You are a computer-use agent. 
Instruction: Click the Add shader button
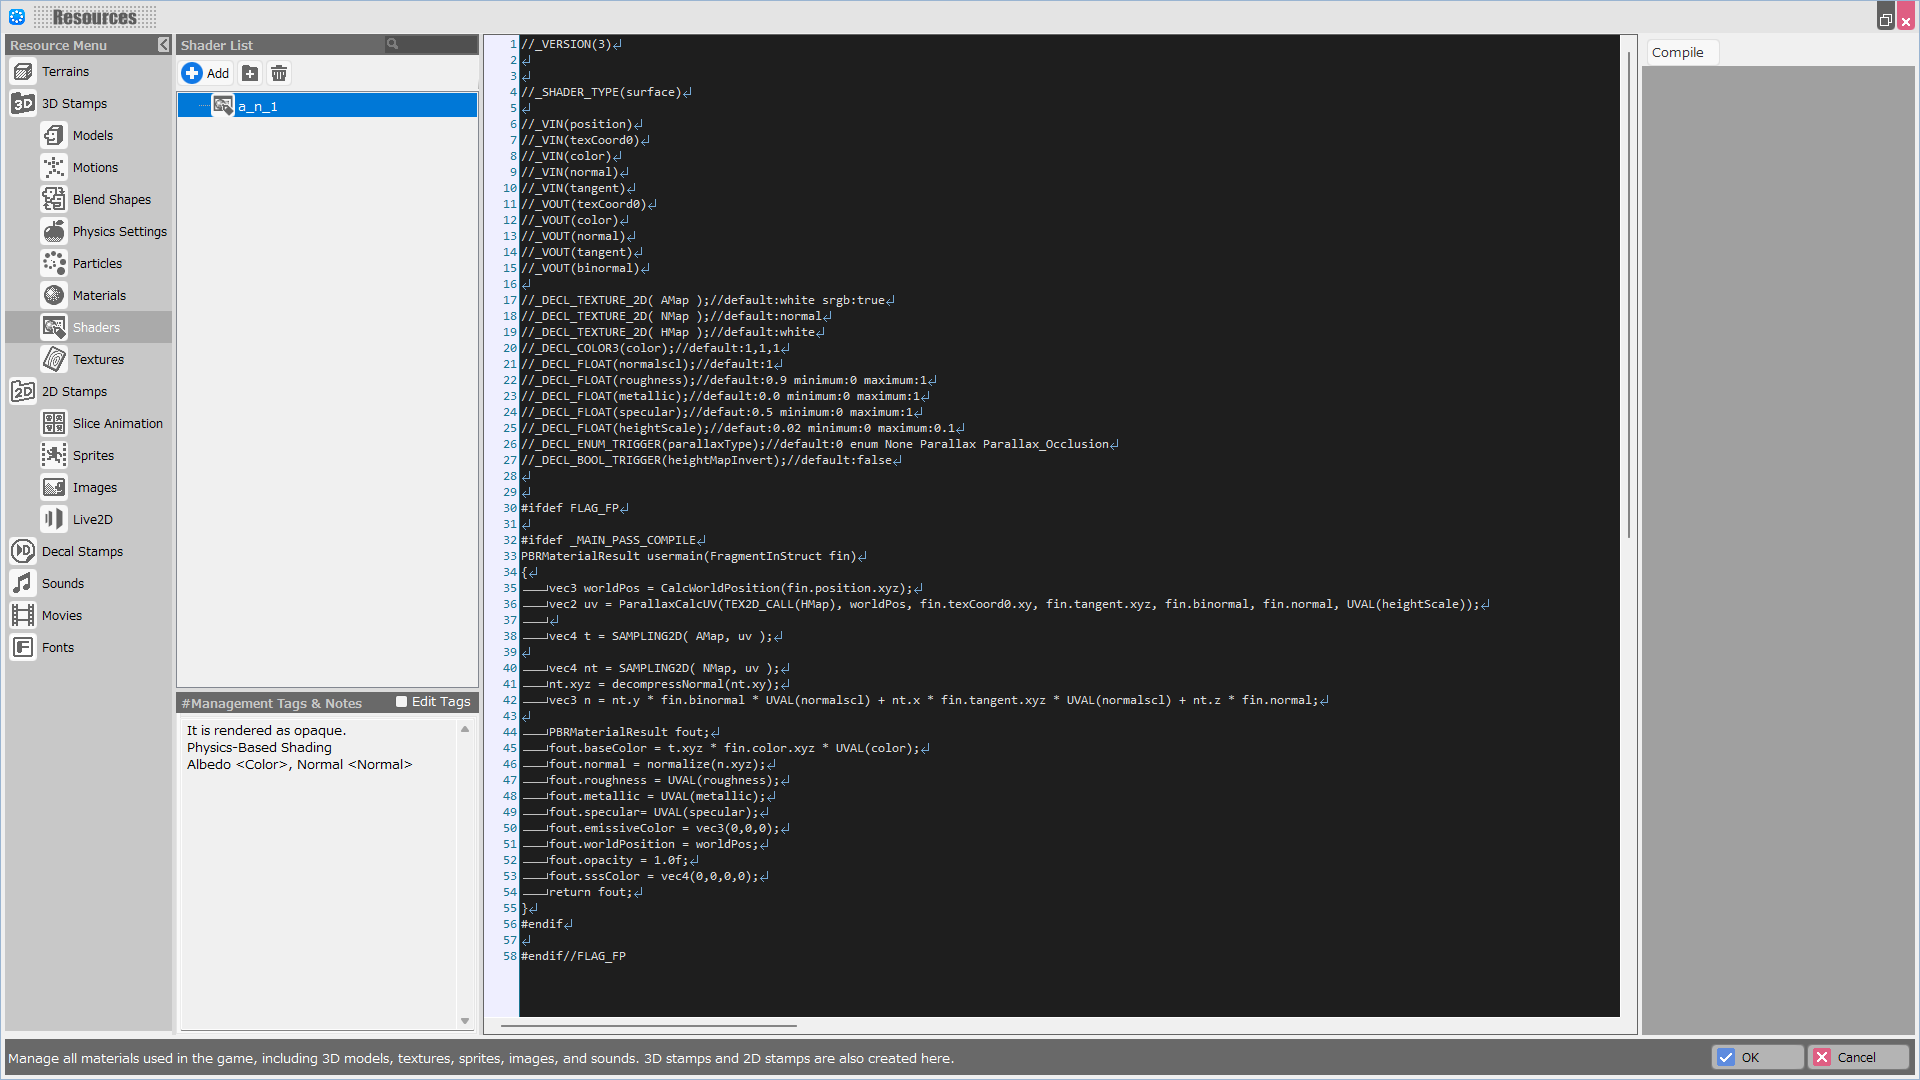(206, 73)
